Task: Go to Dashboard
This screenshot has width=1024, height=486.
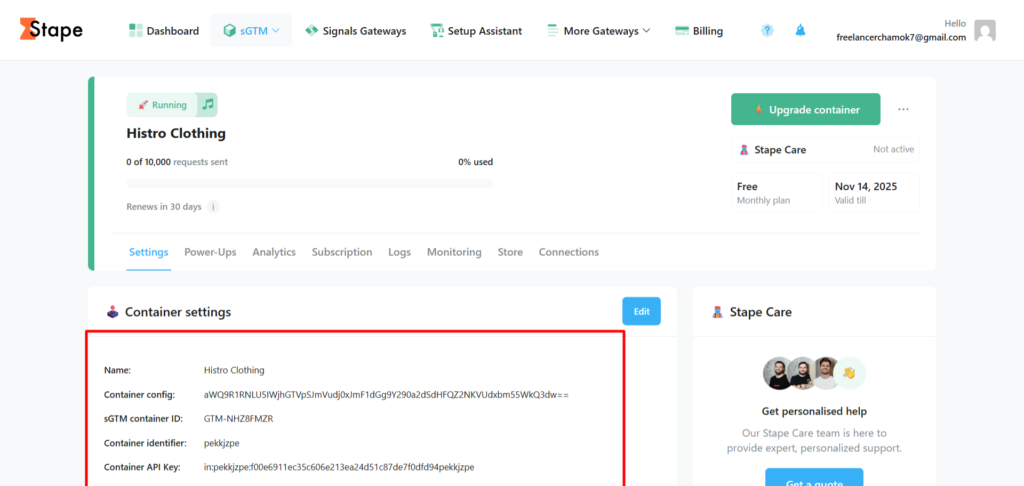Action: tap(164, 31)
